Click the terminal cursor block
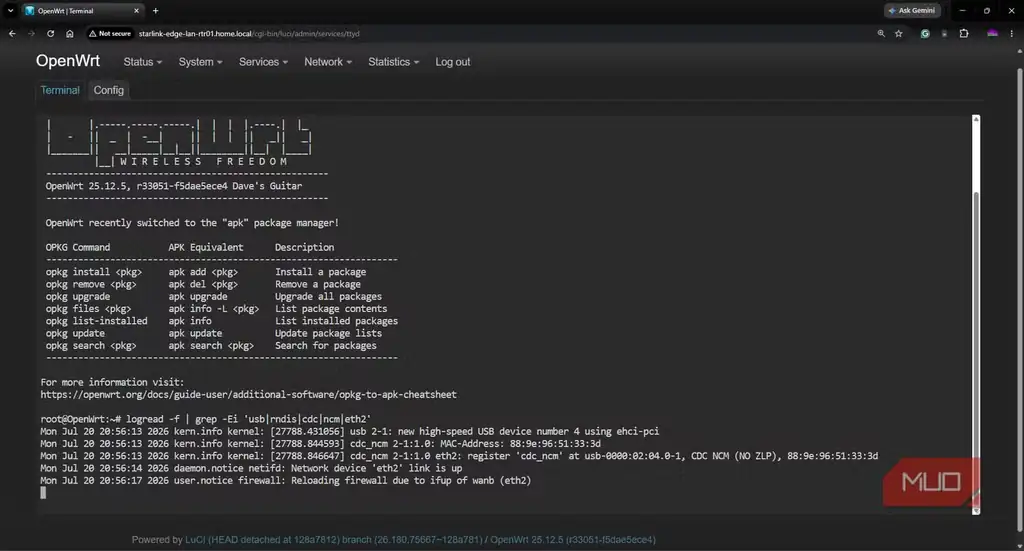The height and width of the screenshot is (551, 1024). click(x=43, y=493)
